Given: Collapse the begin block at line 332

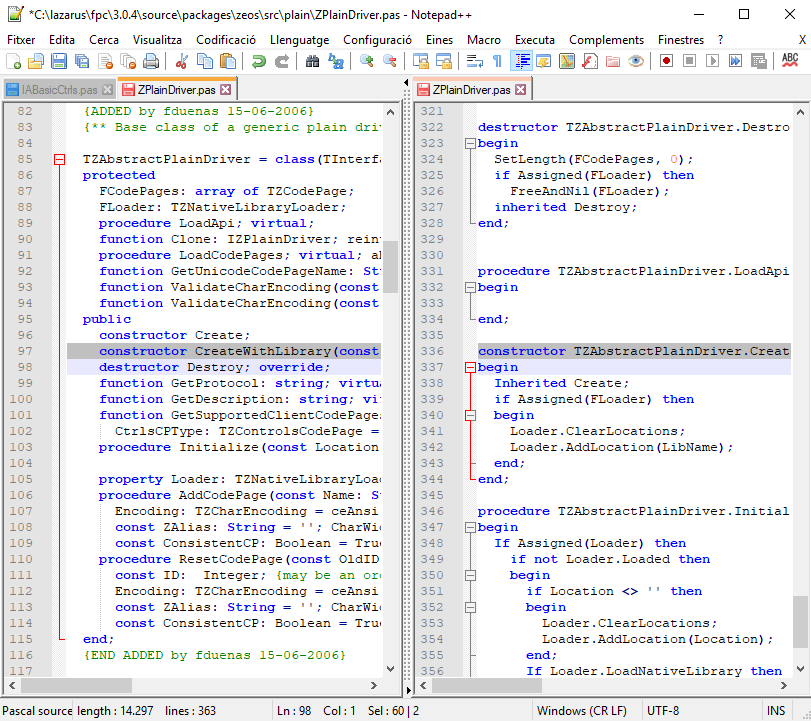Looking at the screenshot, I should (x=470, y=288).
